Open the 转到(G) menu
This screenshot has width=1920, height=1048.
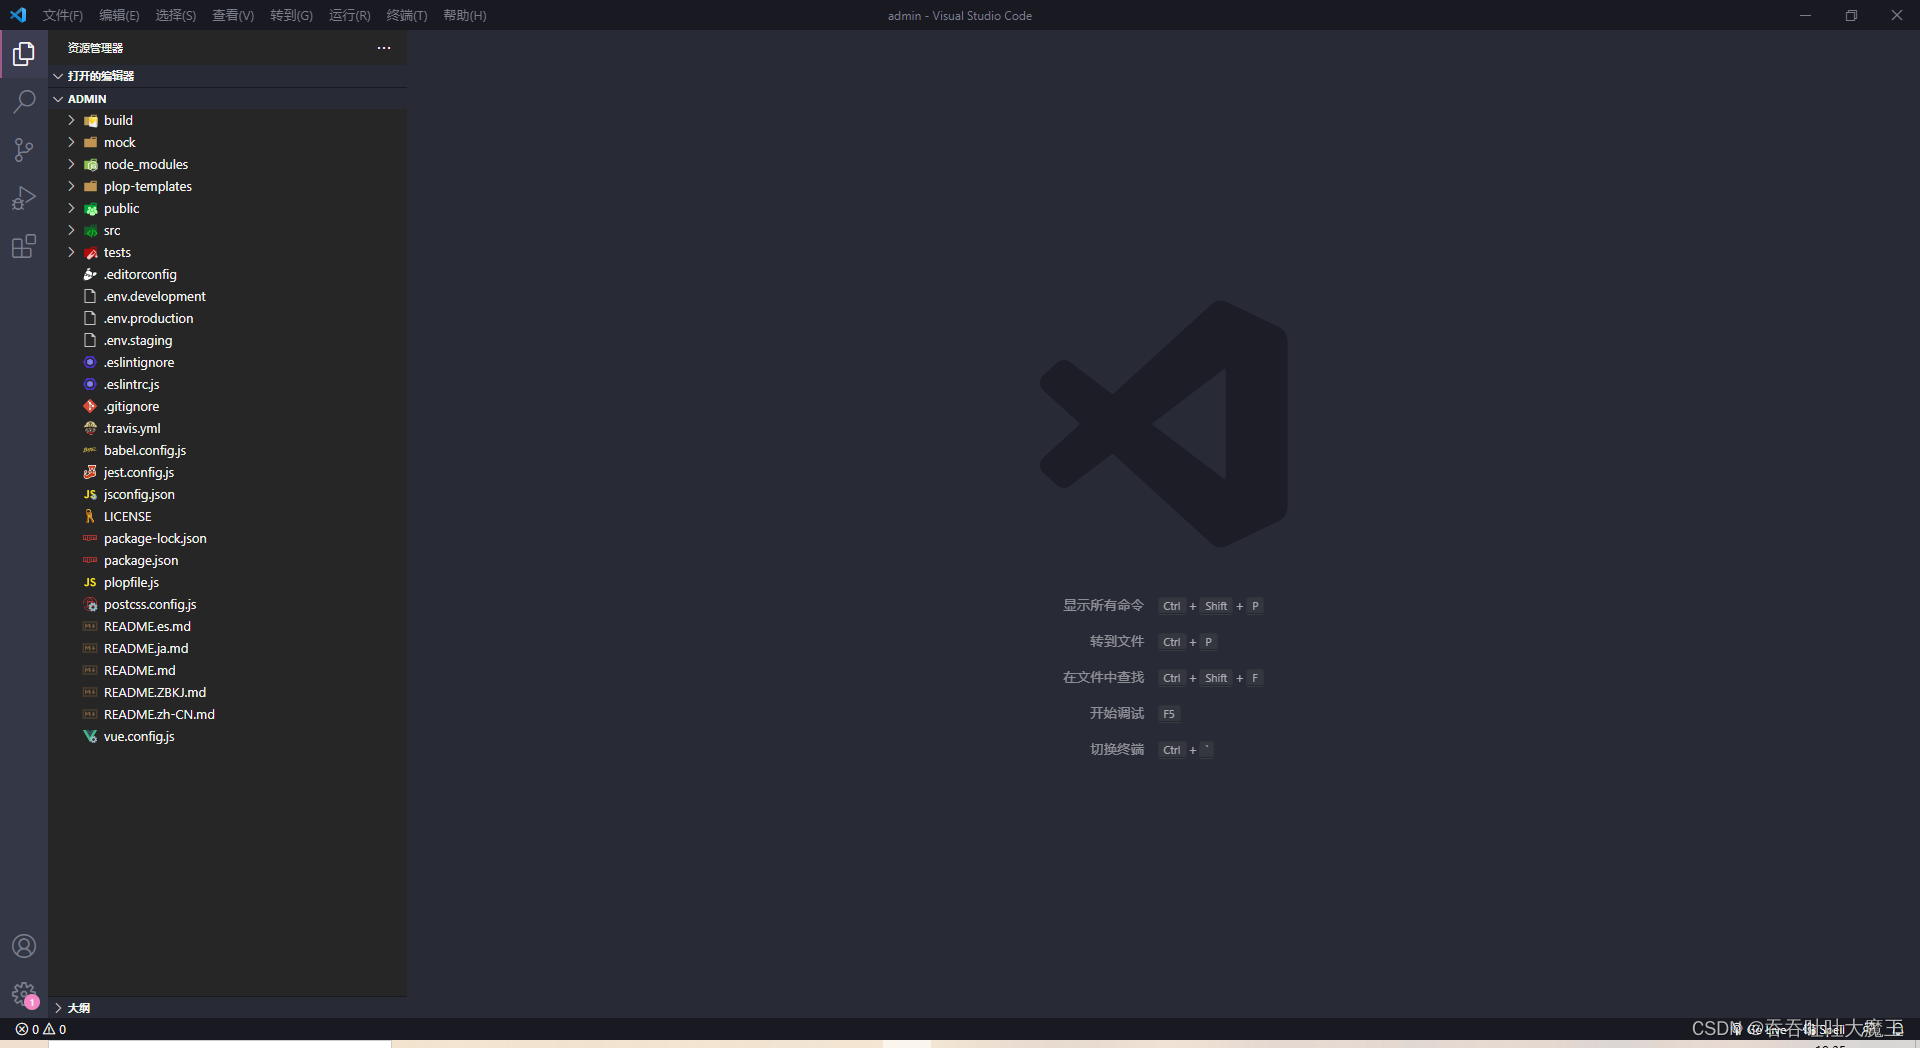[291, 15]
